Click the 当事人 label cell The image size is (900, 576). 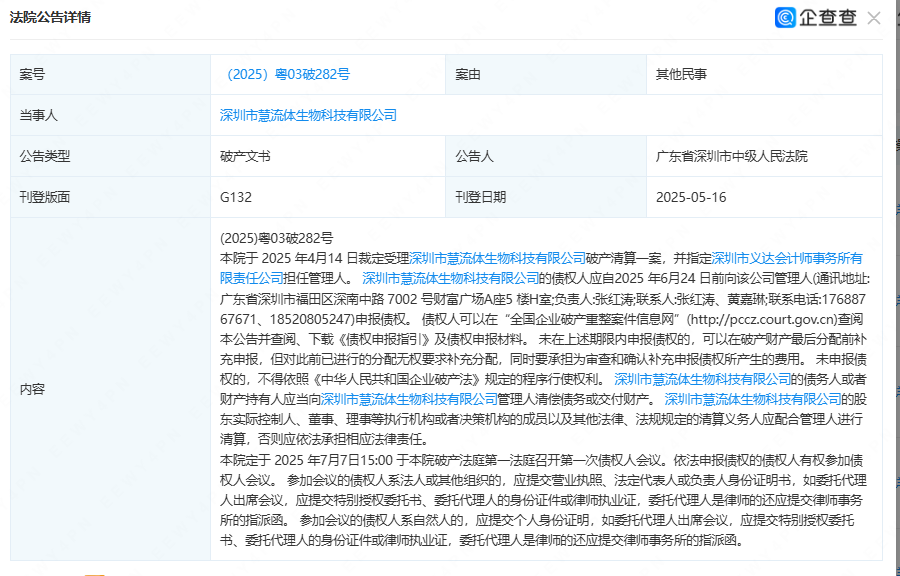(x=110, y=115)
